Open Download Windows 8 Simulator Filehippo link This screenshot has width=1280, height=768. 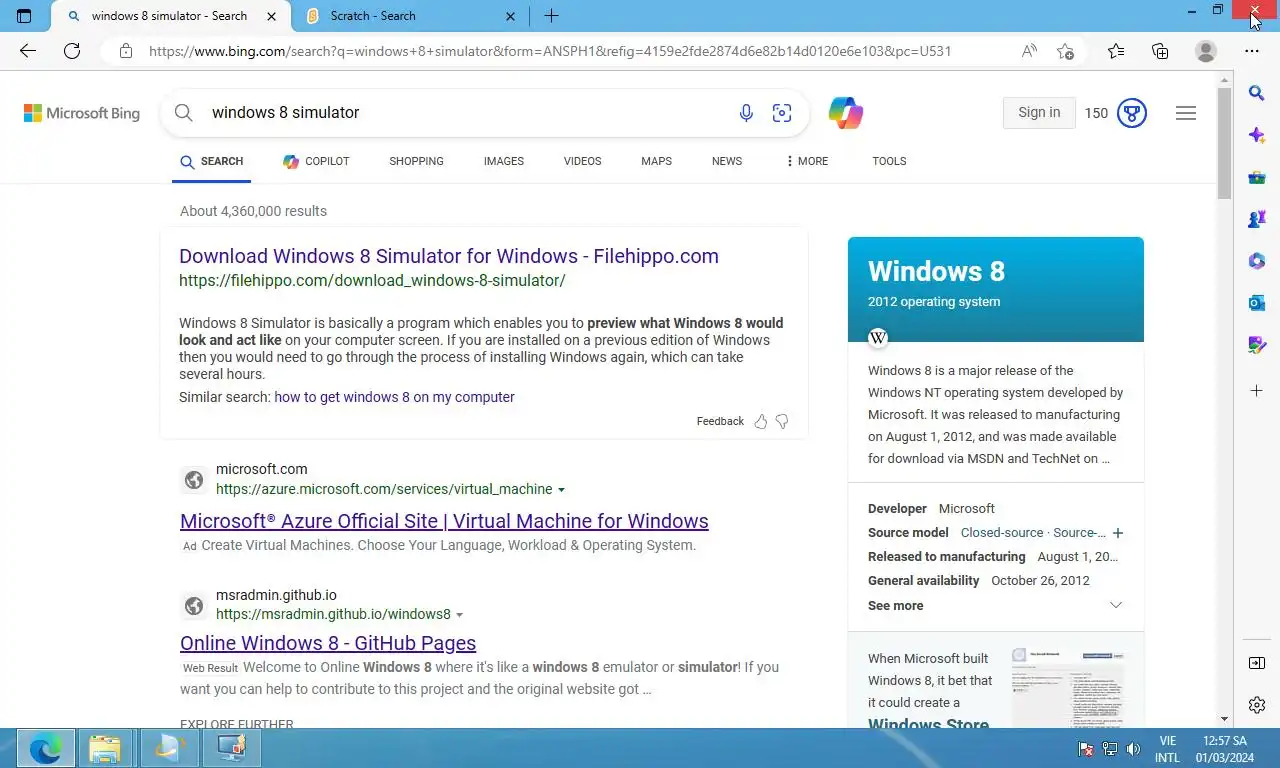(x=449, y=256)
